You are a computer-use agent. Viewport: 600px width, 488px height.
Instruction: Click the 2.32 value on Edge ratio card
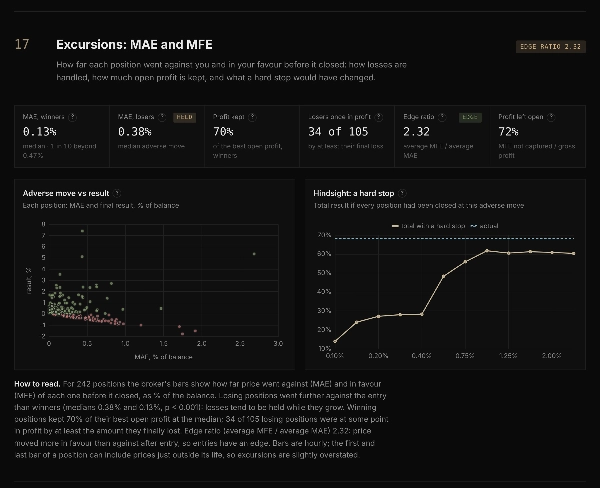coord(416,132)
